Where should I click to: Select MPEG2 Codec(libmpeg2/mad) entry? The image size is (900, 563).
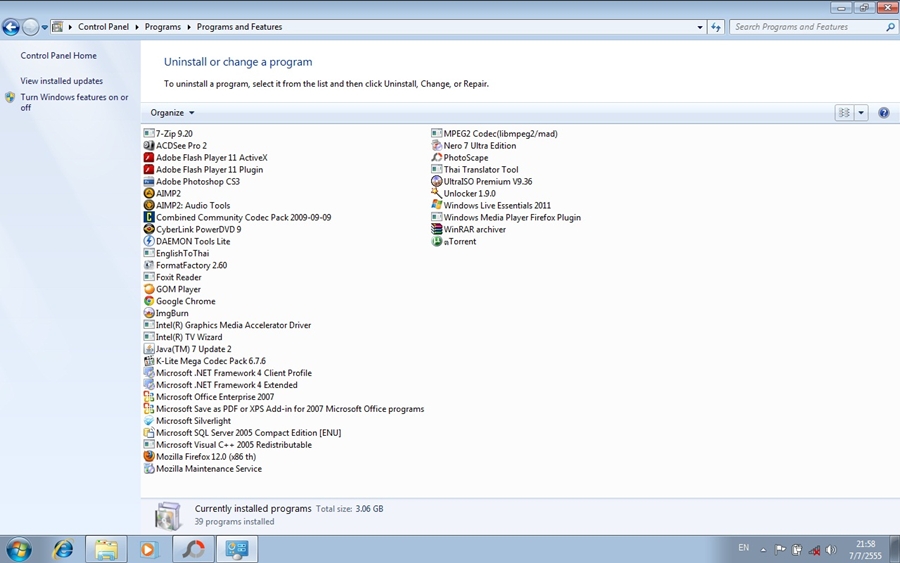(495, 133)
